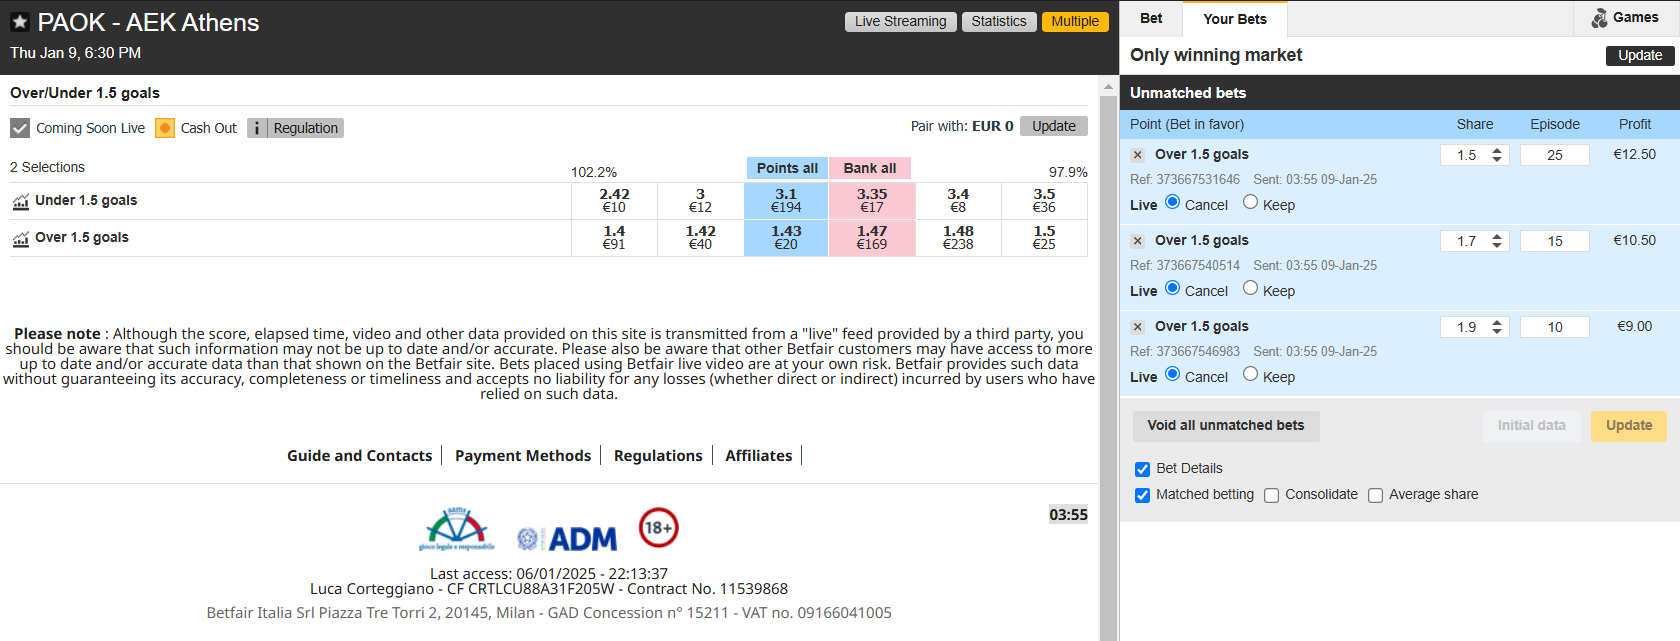Open the Statistics view
Viewport: 1680px width, 641px height.
999,21
